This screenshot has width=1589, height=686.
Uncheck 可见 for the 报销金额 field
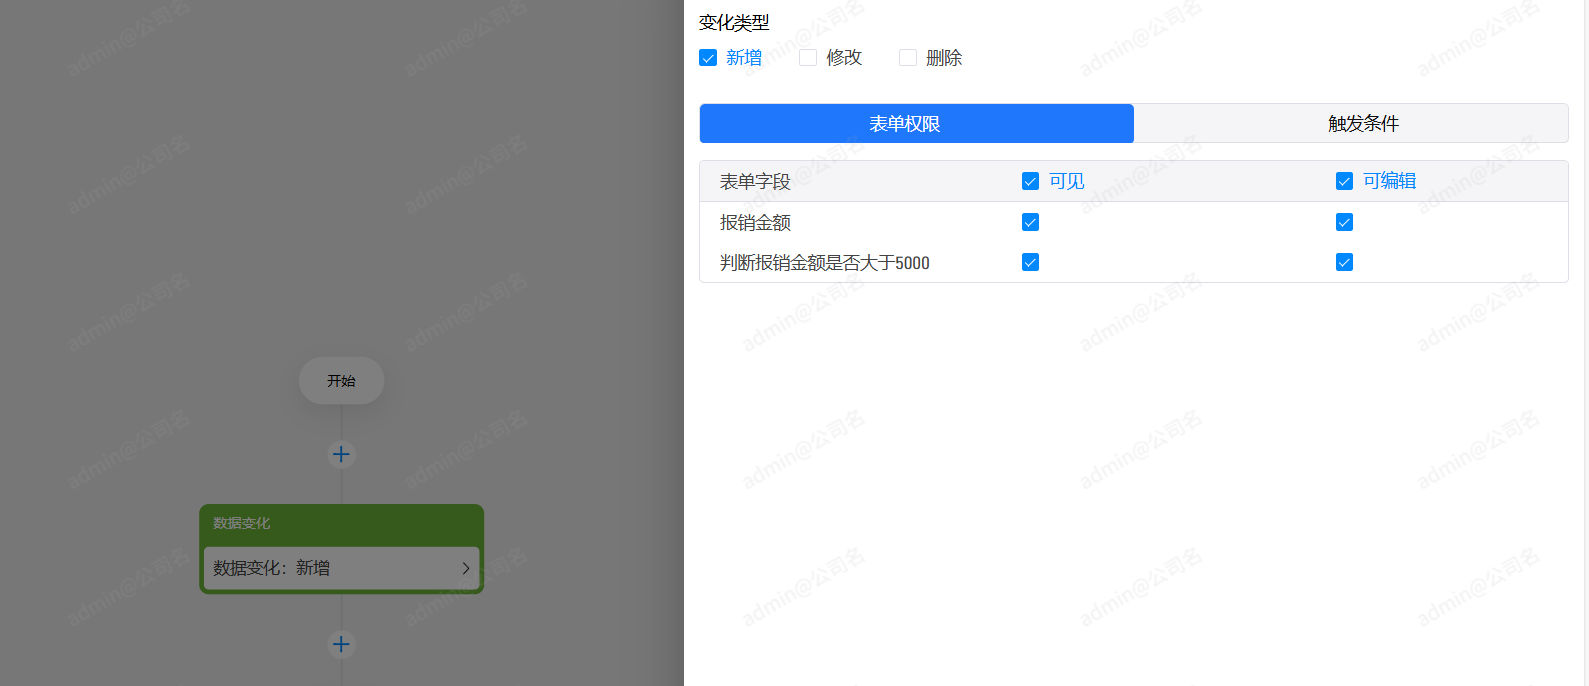[1030, 222]
